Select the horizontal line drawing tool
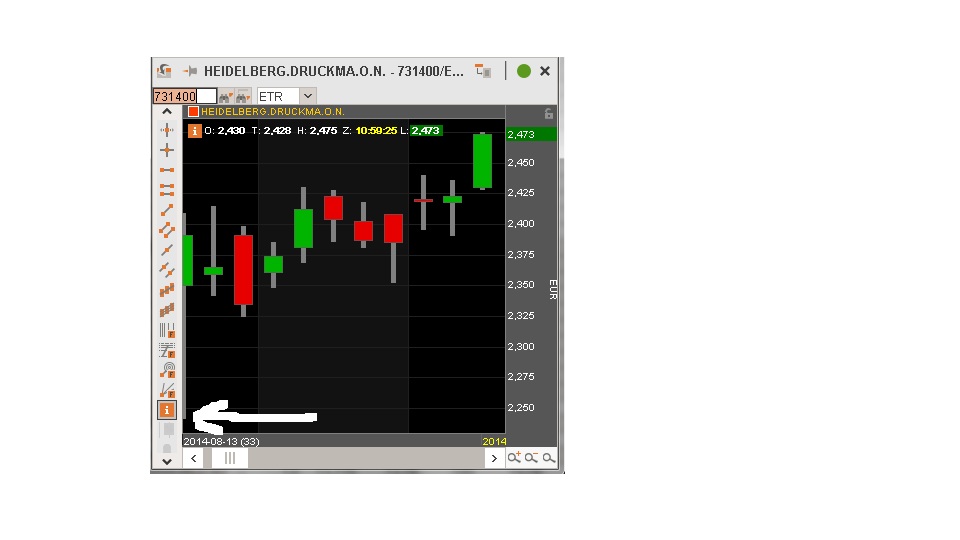 167,170
